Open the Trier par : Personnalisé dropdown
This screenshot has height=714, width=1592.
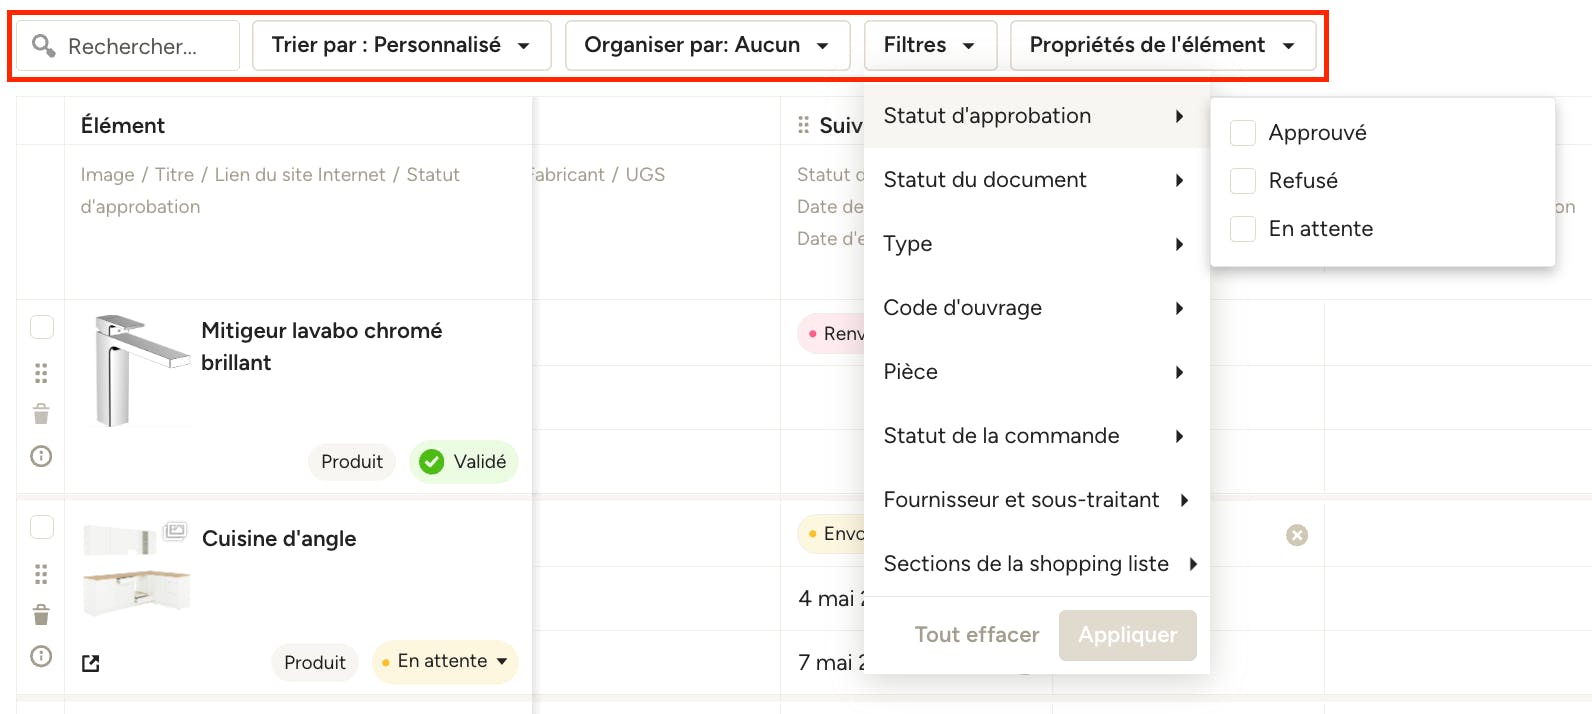click(x=401, y=45)
